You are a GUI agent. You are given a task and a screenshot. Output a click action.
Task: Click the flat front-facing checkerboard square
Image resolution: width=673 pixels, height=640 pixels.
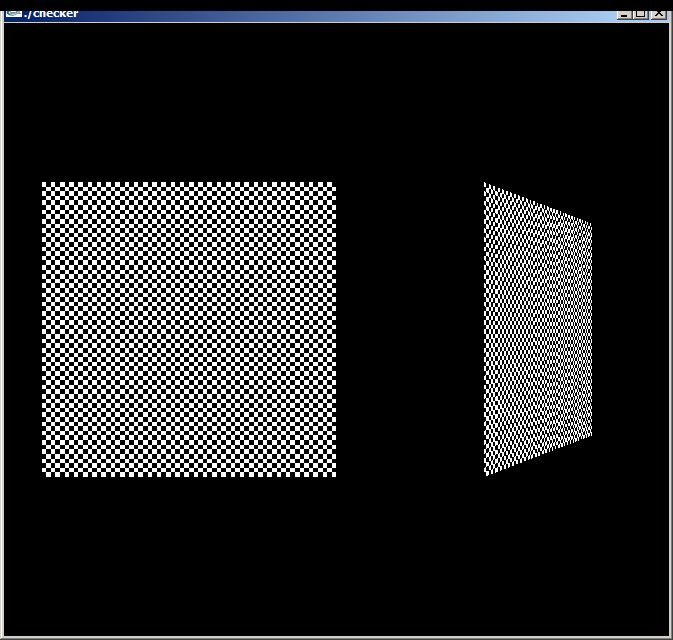click(189, 329)
